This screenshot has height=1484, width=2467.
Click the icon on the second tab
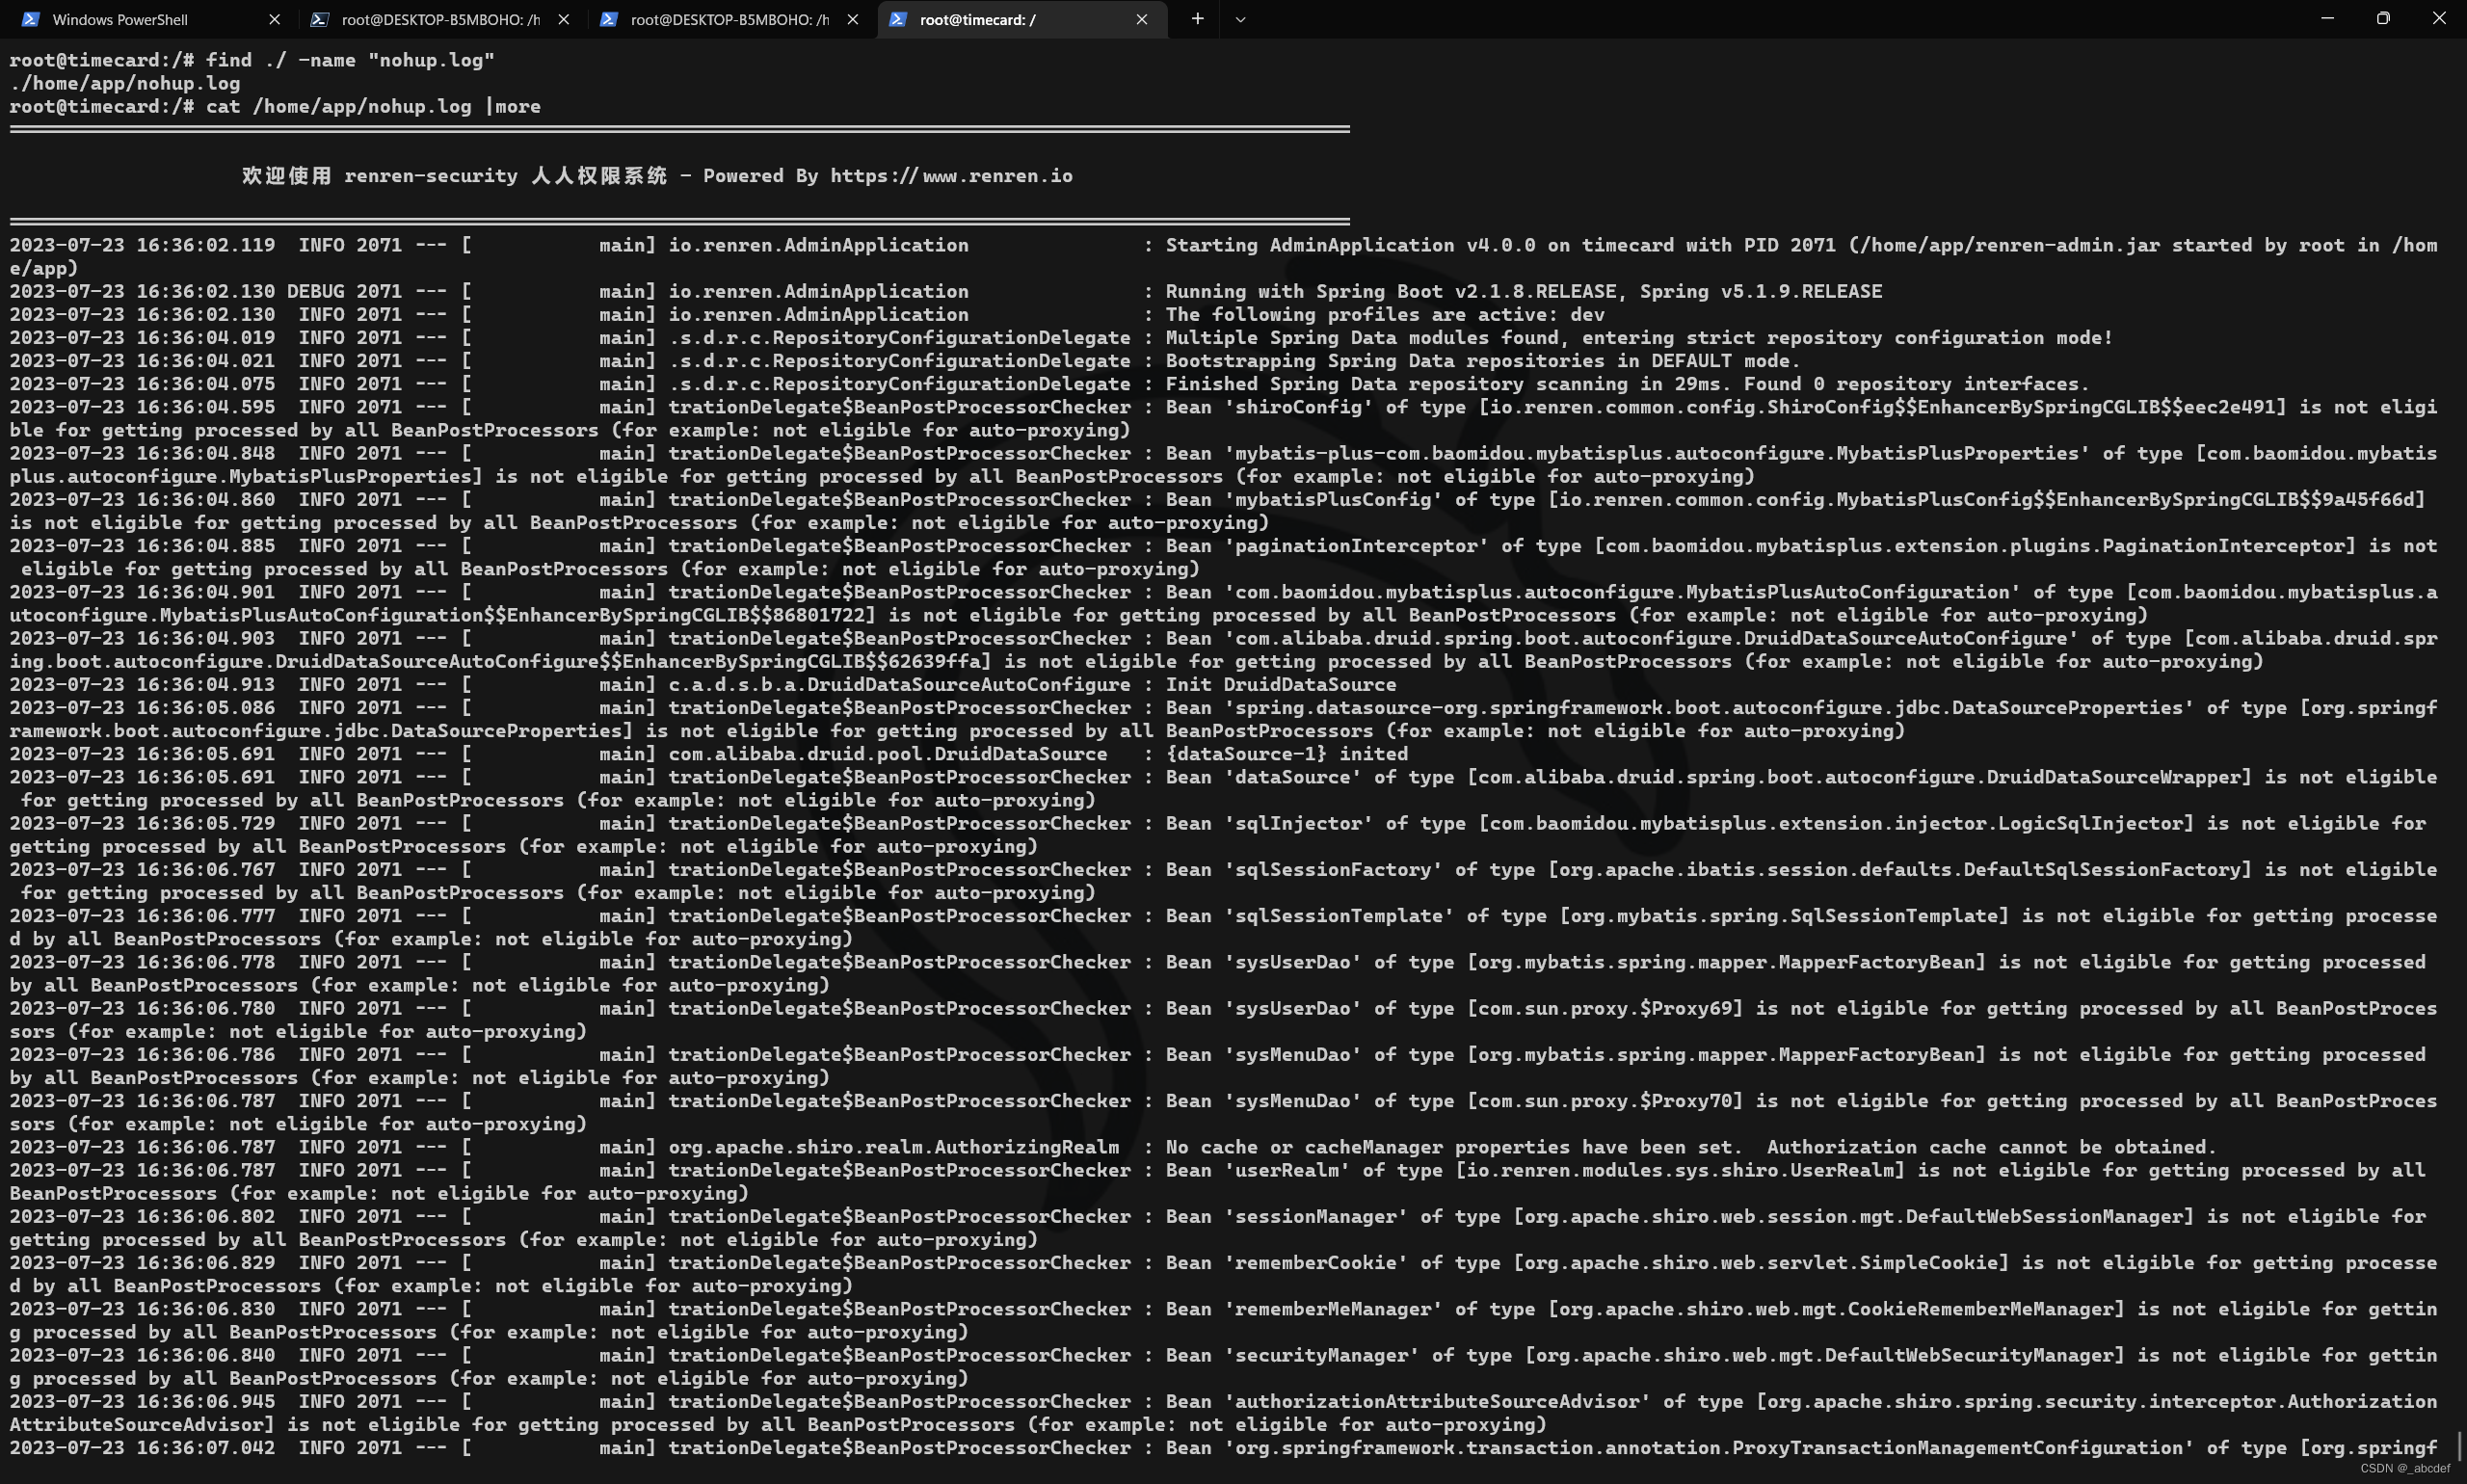tap(319, 19)
